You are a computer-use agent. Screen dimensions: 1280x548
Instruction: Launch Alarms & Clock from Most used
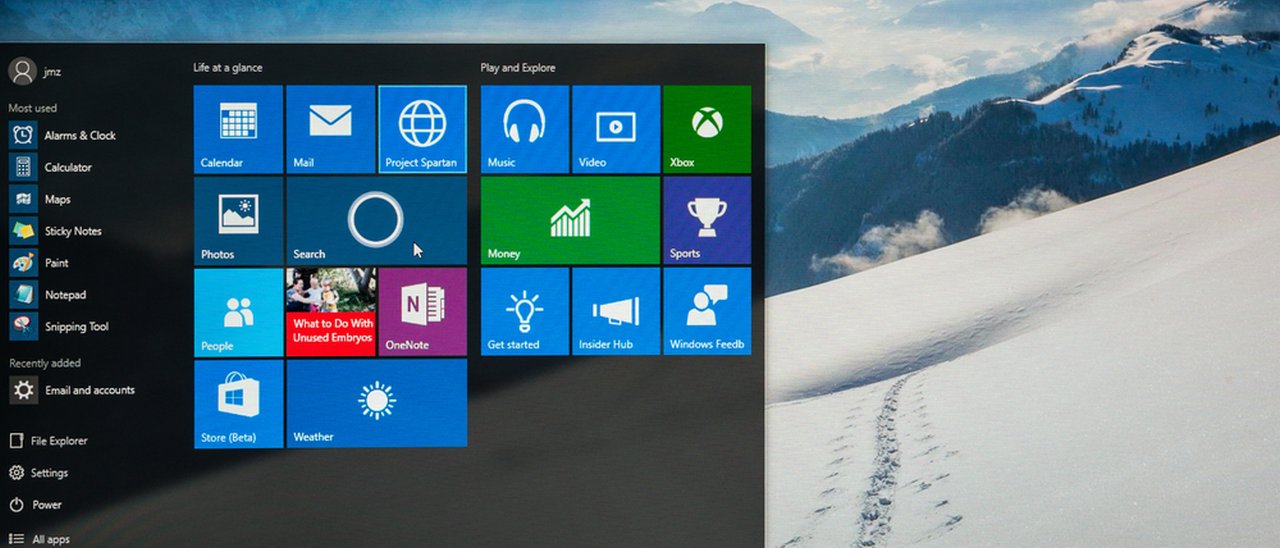tap(63, 135)
